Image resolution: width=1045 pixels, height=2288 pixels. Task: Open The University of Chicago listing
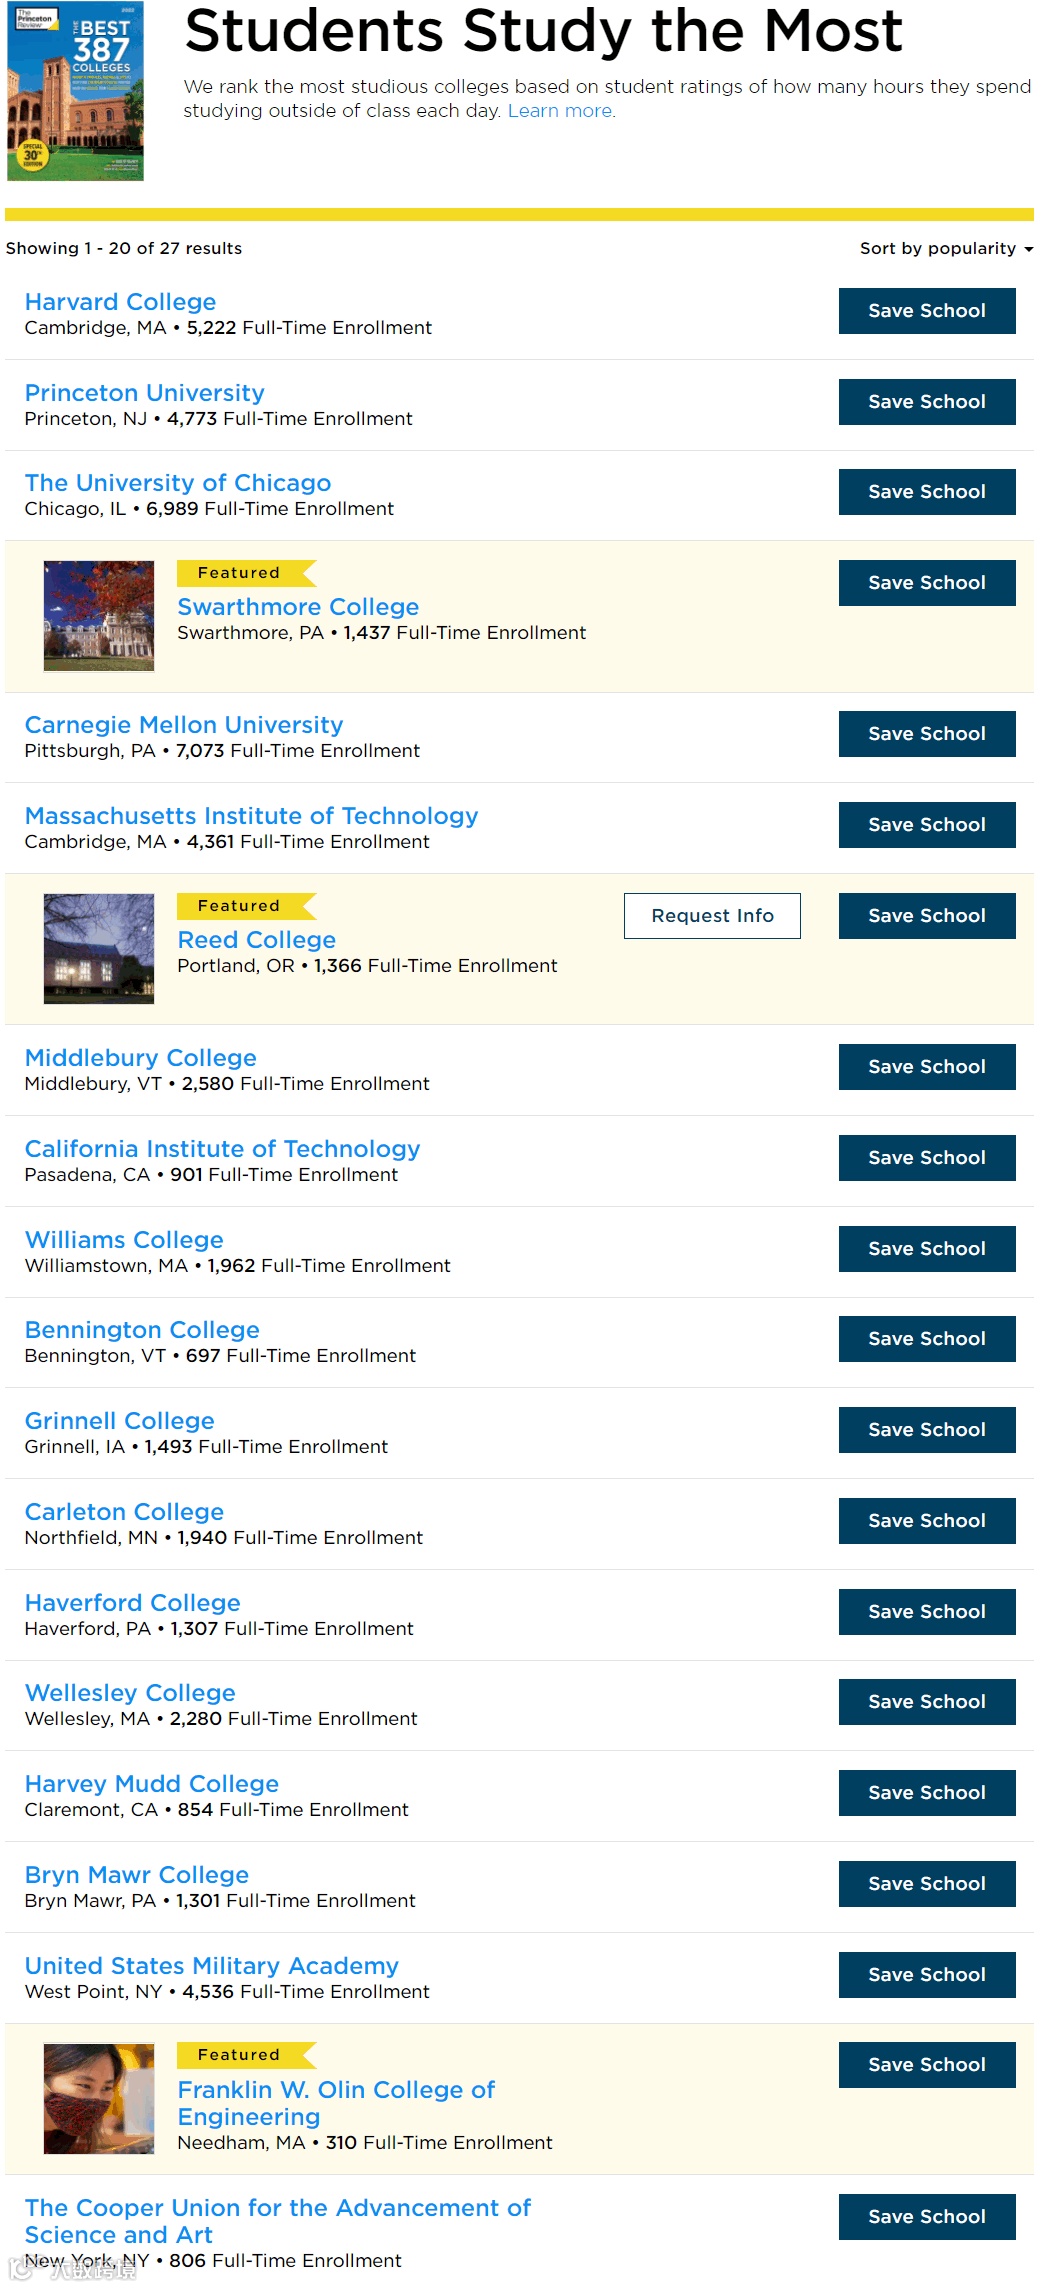[x=178, y=483]
